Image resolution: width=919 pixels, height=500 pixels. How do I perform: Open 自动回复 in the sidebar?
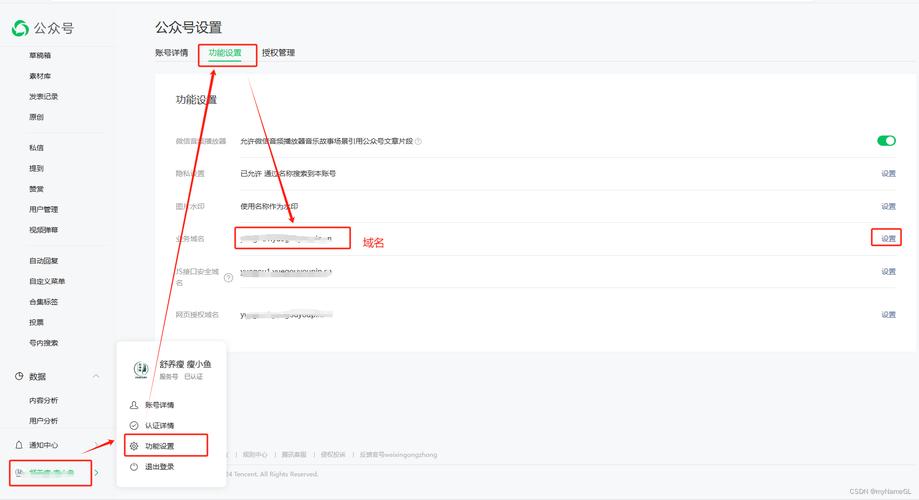click(x=43, y=261)
